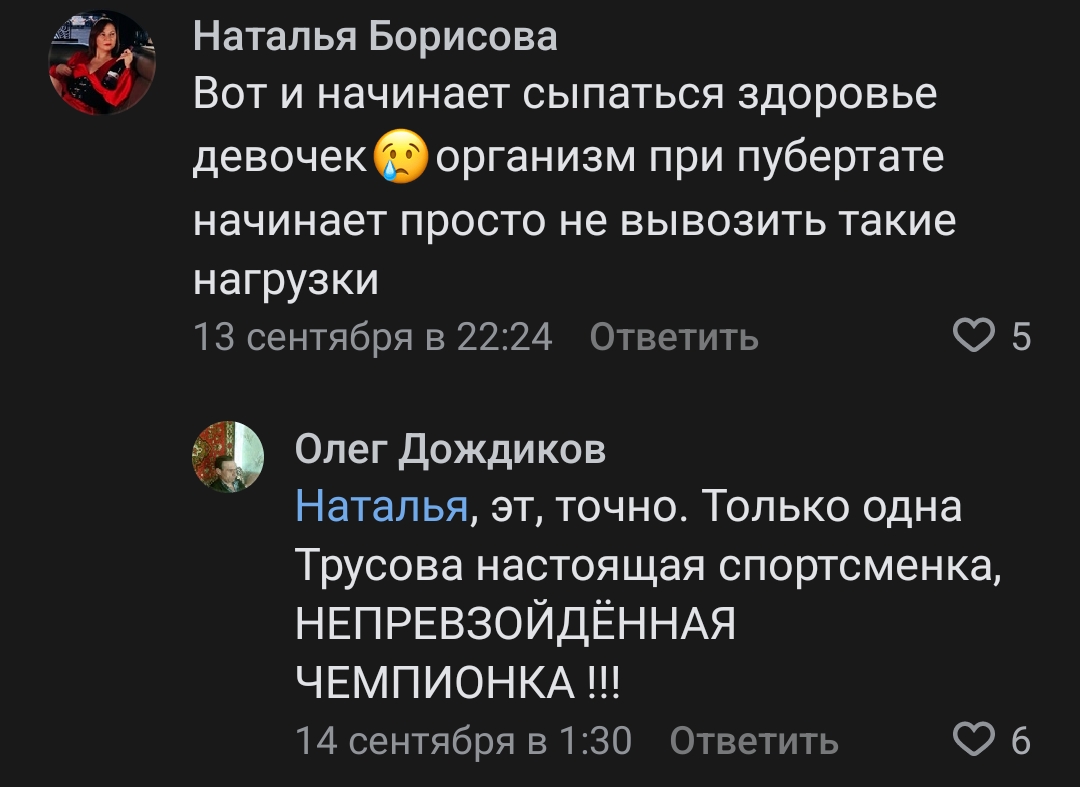Click the blue Наталья mention link
Screen dimensions: 1080x787
click(x=382, y=508)
